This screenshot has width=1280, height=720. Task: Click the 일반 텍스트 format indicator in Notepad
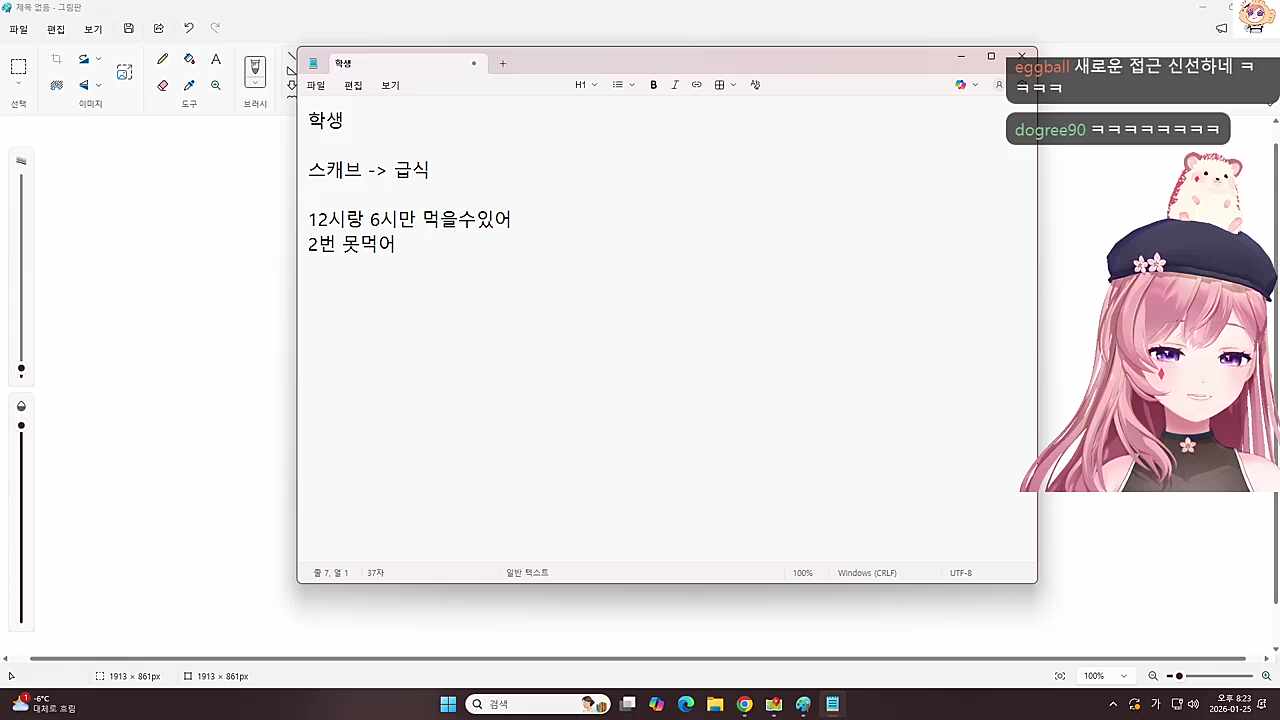tap(527, 573)
